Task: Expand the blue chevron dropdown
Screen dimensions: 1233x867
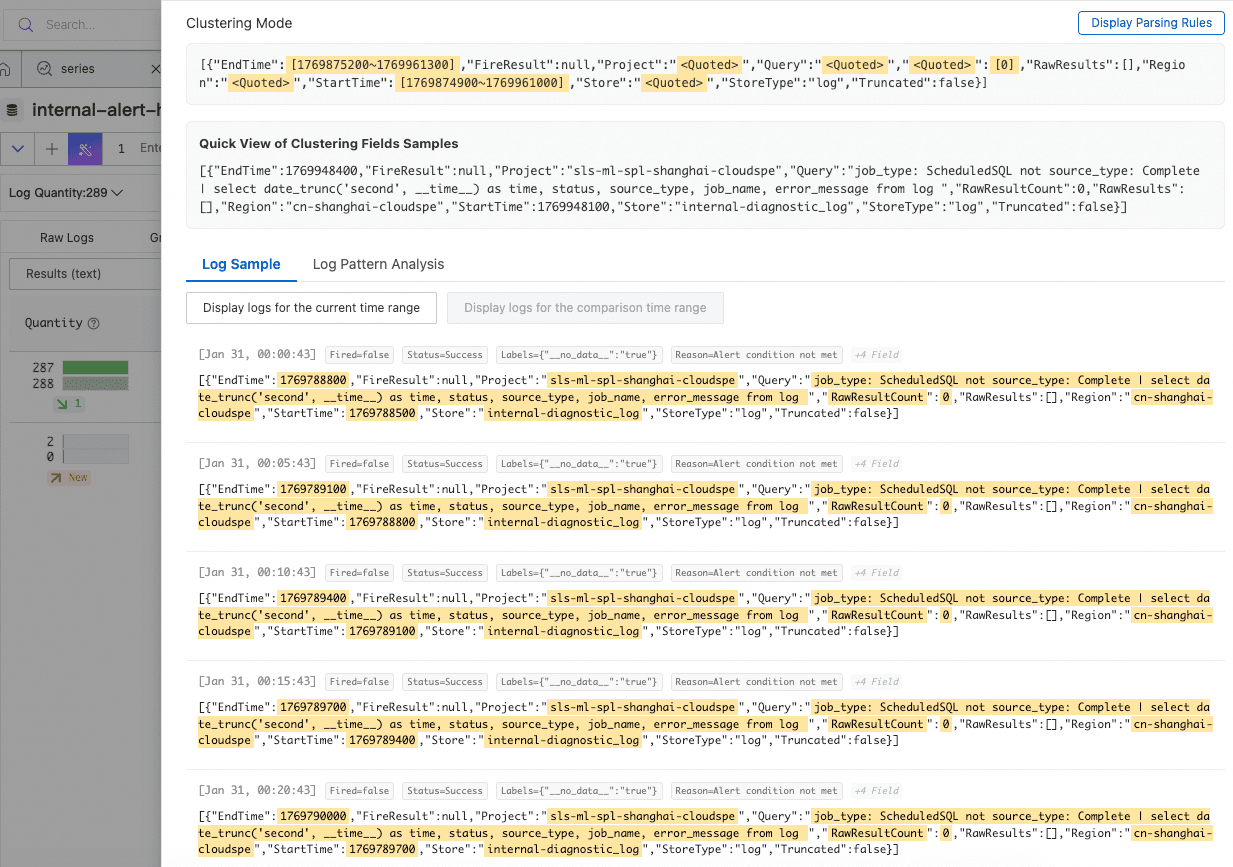Action: [x=17, y=148]
